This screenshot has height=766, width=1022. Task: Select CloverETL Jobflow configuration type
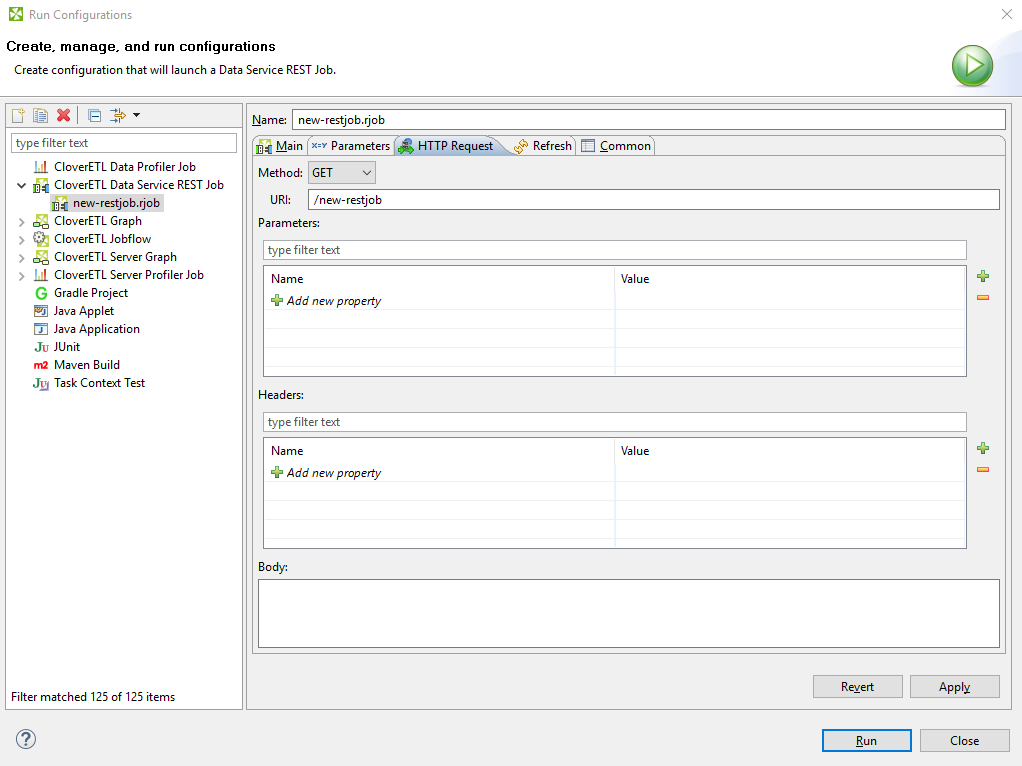[102, 239]
